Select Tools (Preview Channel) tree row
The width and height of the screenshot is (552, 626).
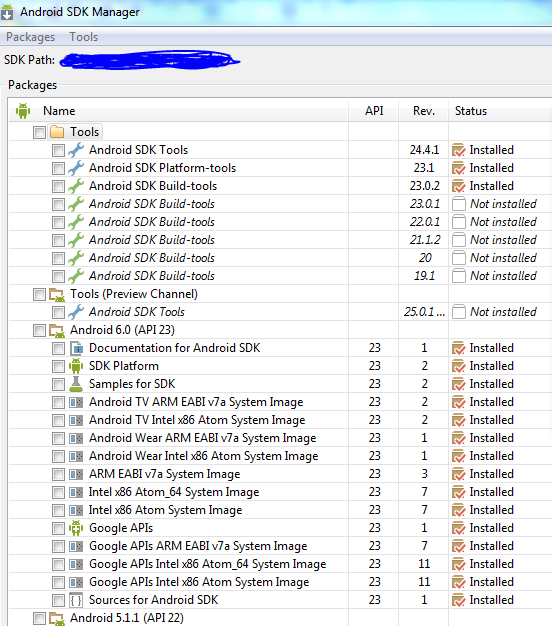click(x=279, y=294)
